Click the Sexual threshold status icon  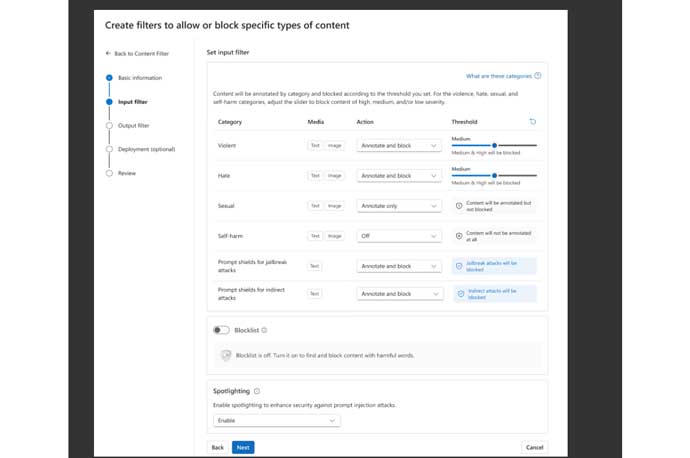tap(459, 206)
